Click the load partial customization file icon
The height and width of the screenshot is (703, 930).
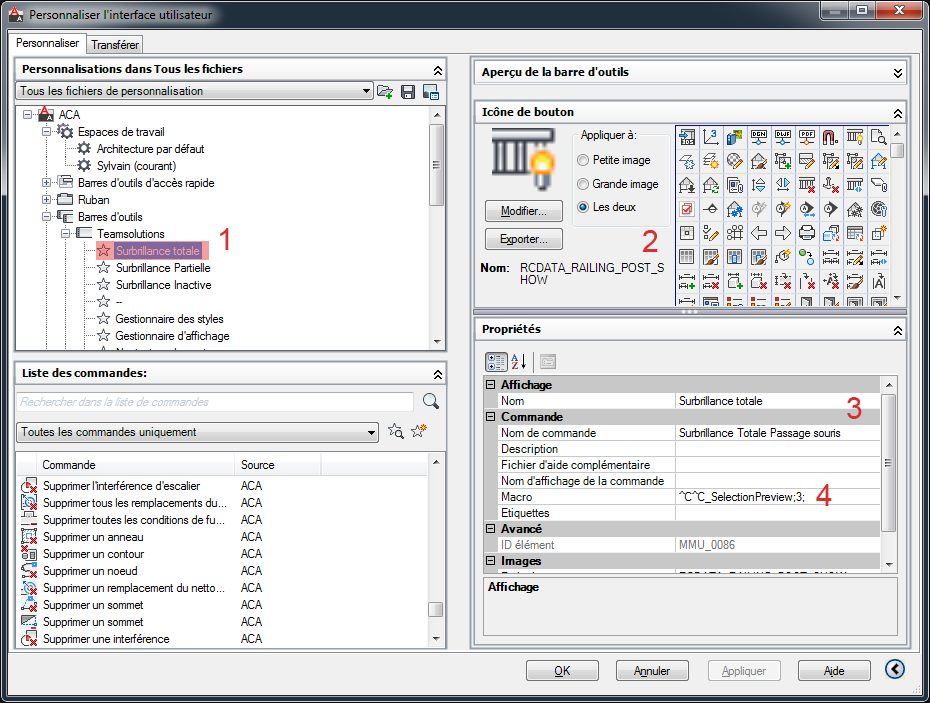(x=385, y=92)
